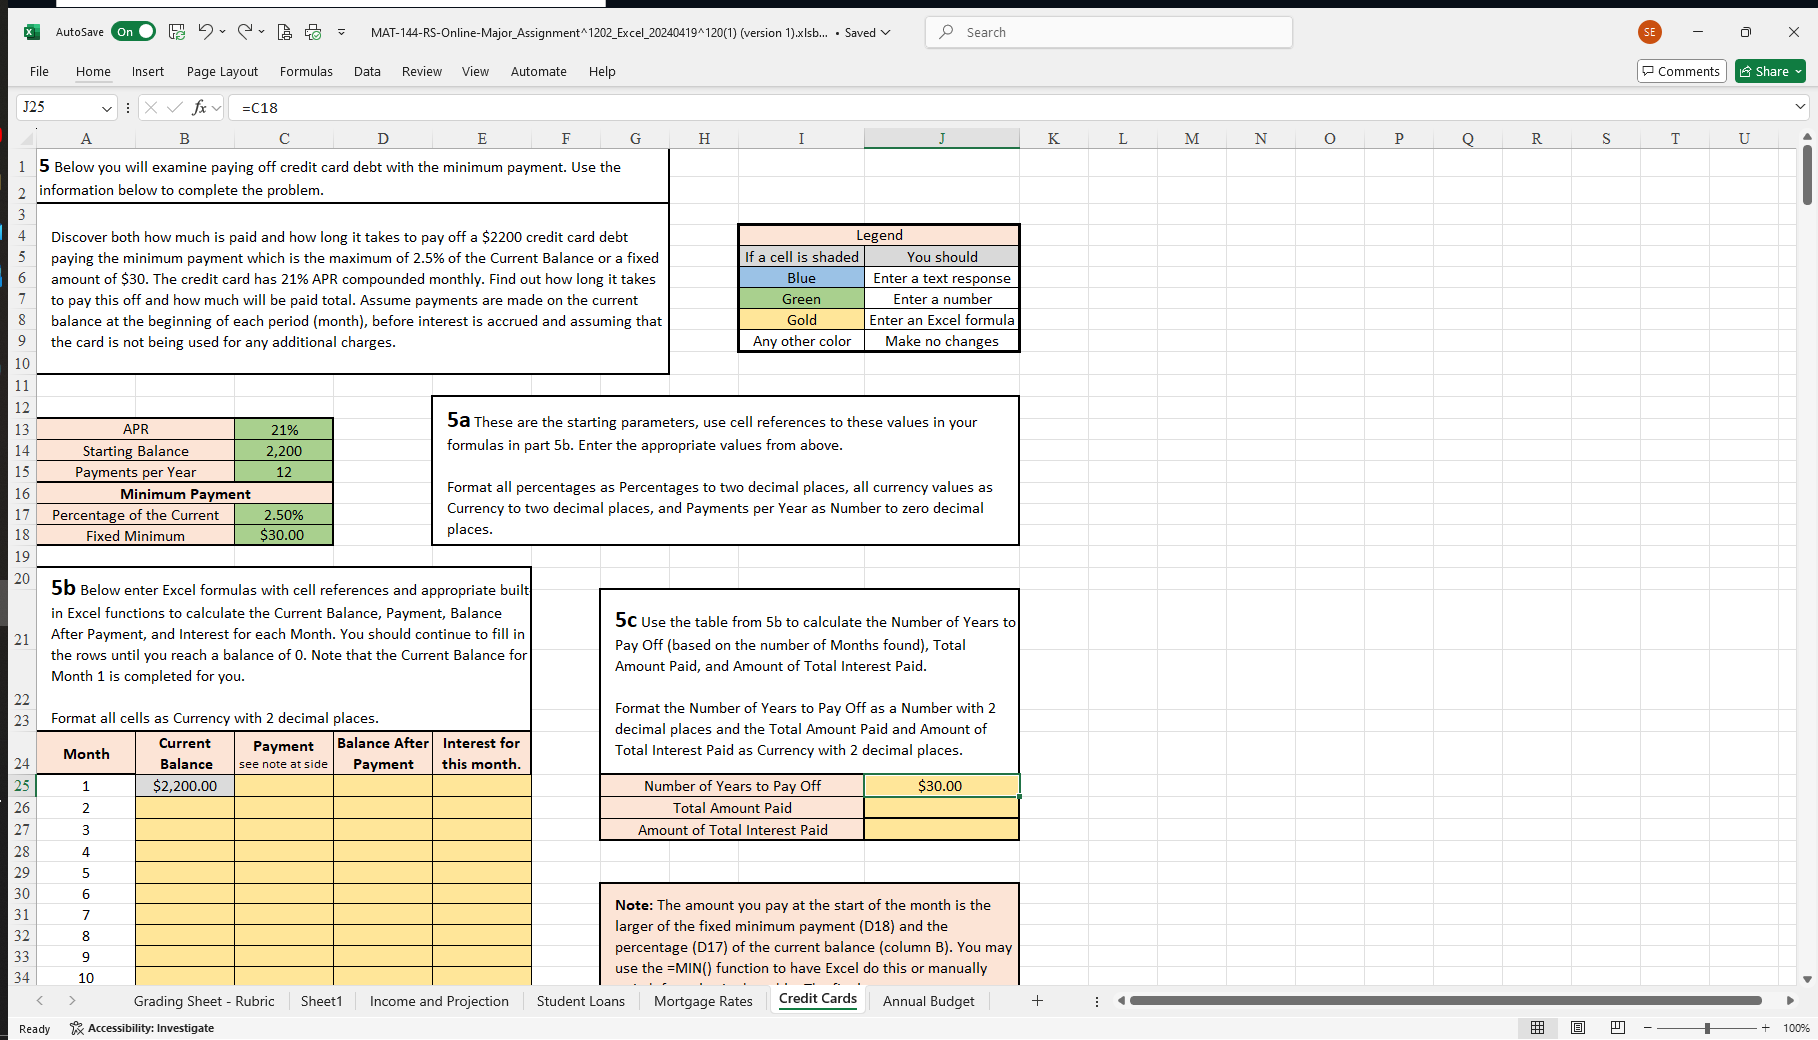
Task: Switch to the Insert ribbon tab
Action: tap(148, 71)
